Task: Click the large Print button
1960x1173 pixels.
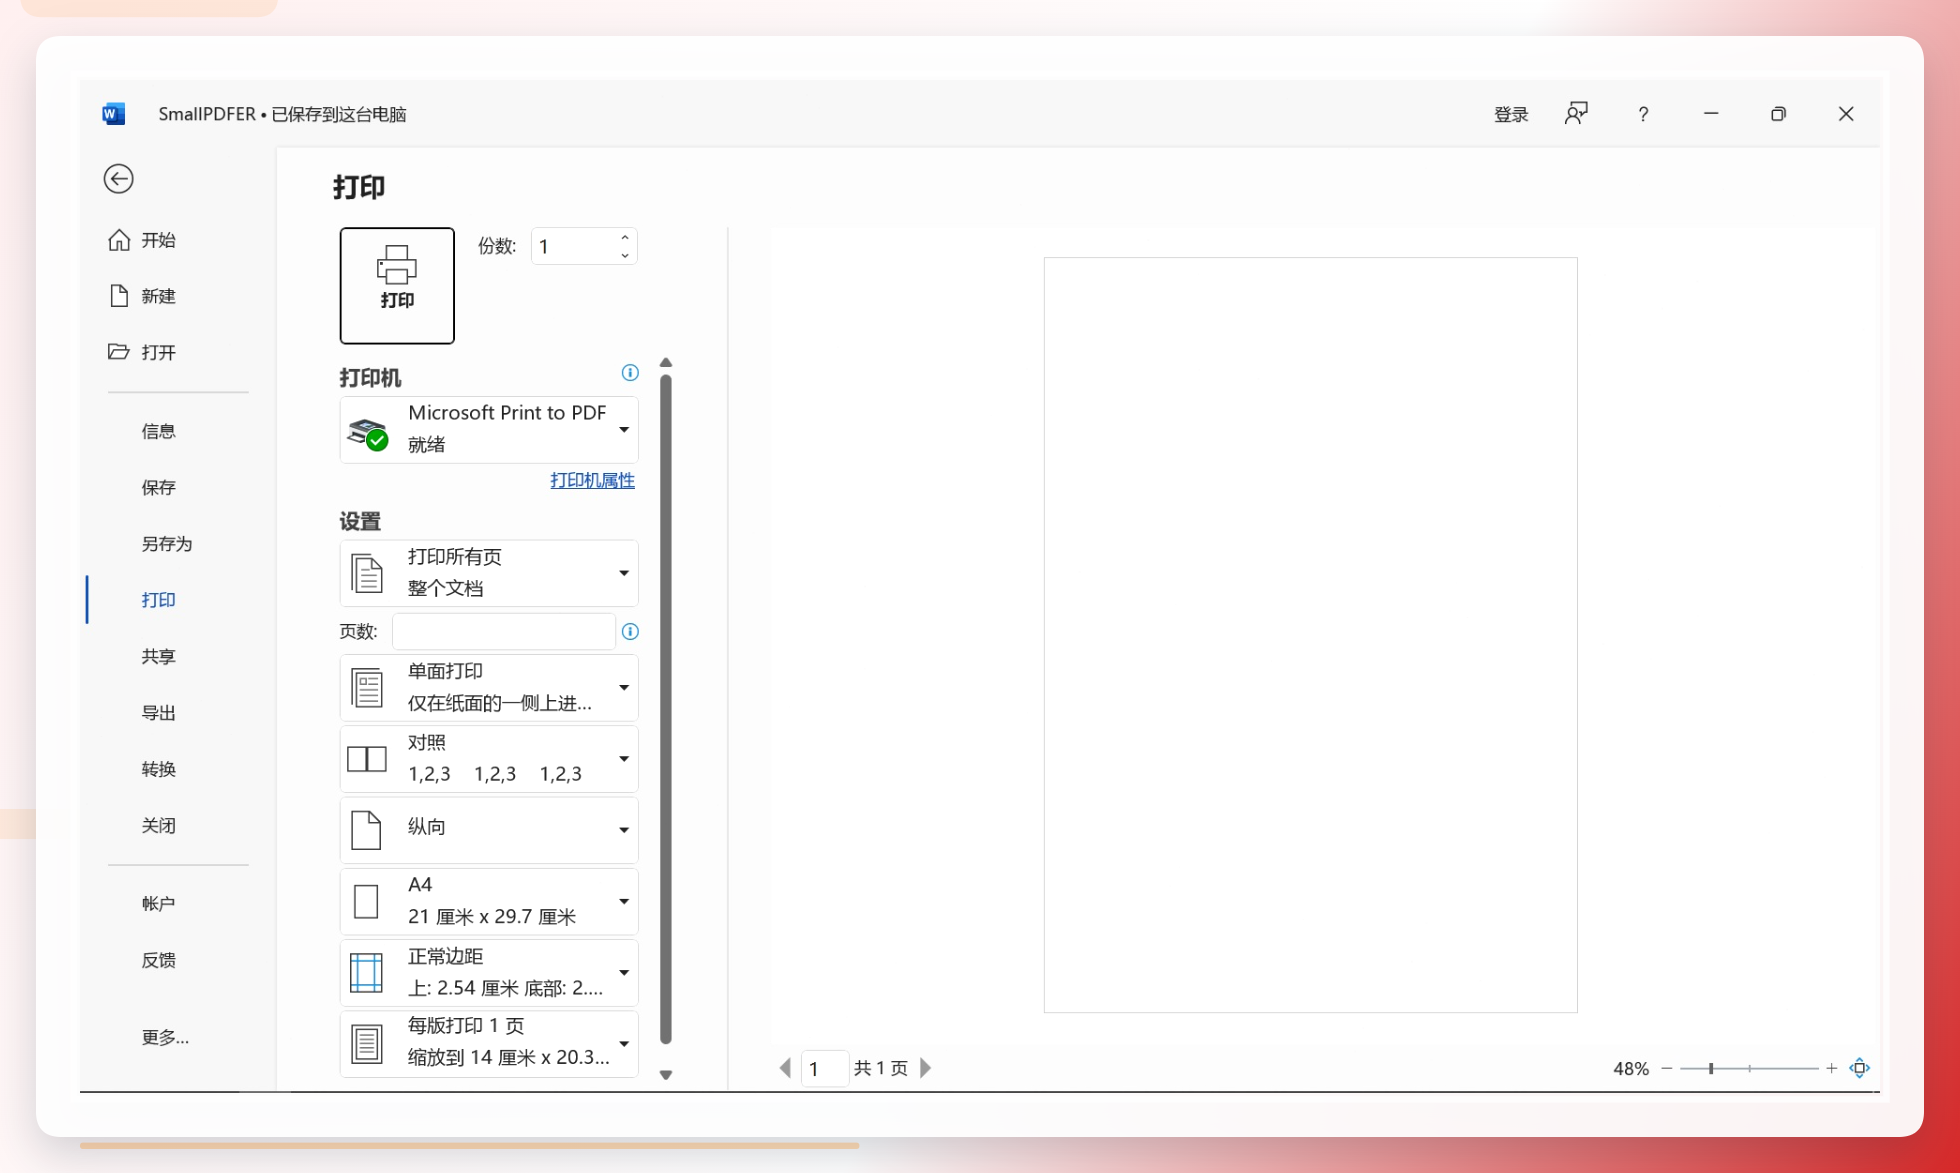Action: 397,285
